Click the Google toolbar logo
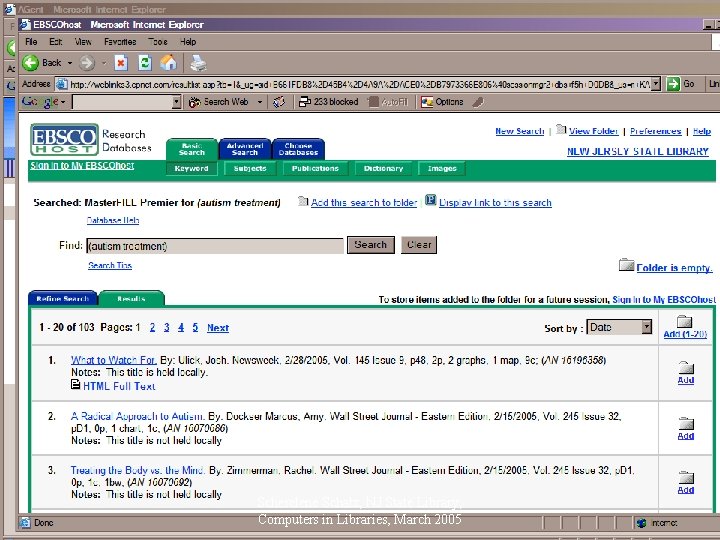720x540 pixels. click(40, 102)
